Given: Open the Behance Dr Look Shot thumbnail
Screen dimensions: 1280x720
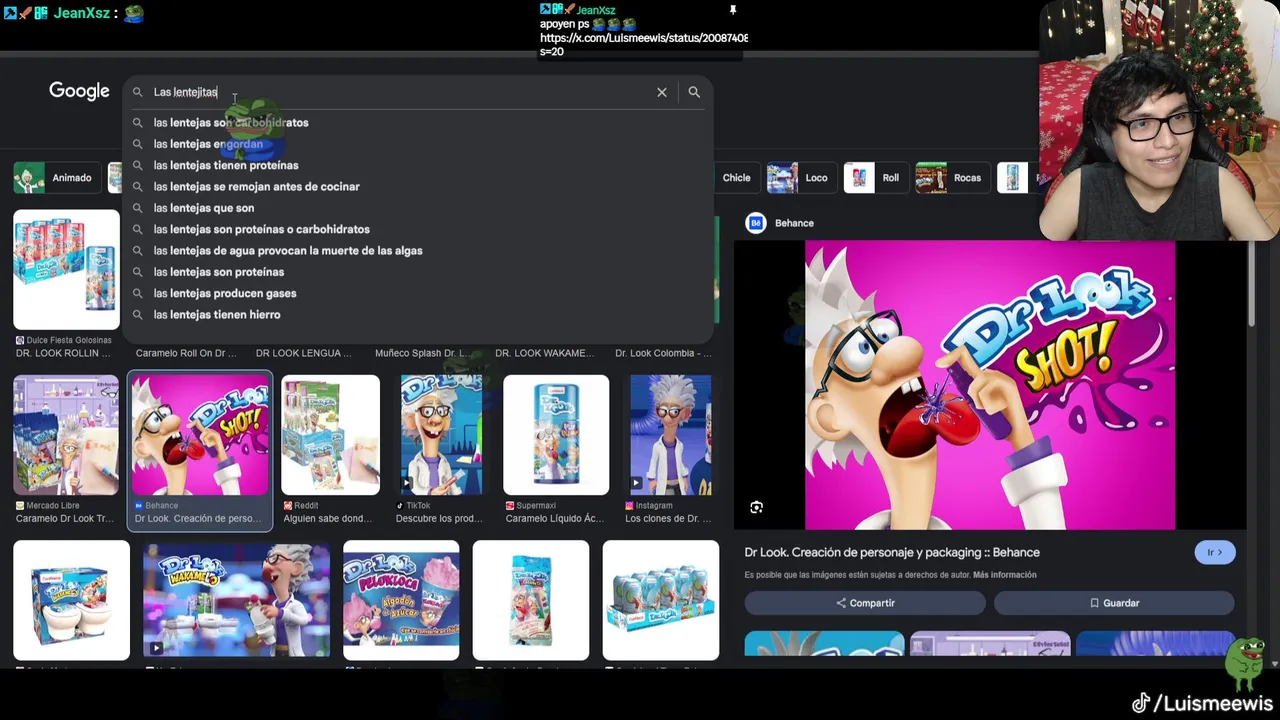Looking at the screenshot, I should pos(200,435).
